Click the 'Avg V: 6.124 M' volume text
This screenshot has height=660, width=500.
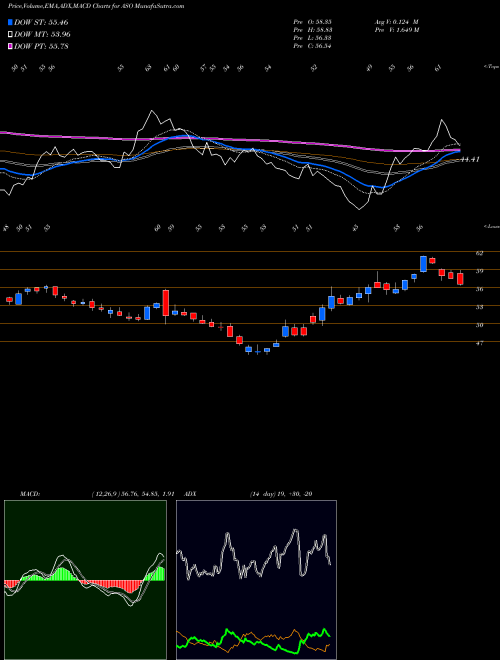(396, 22)
